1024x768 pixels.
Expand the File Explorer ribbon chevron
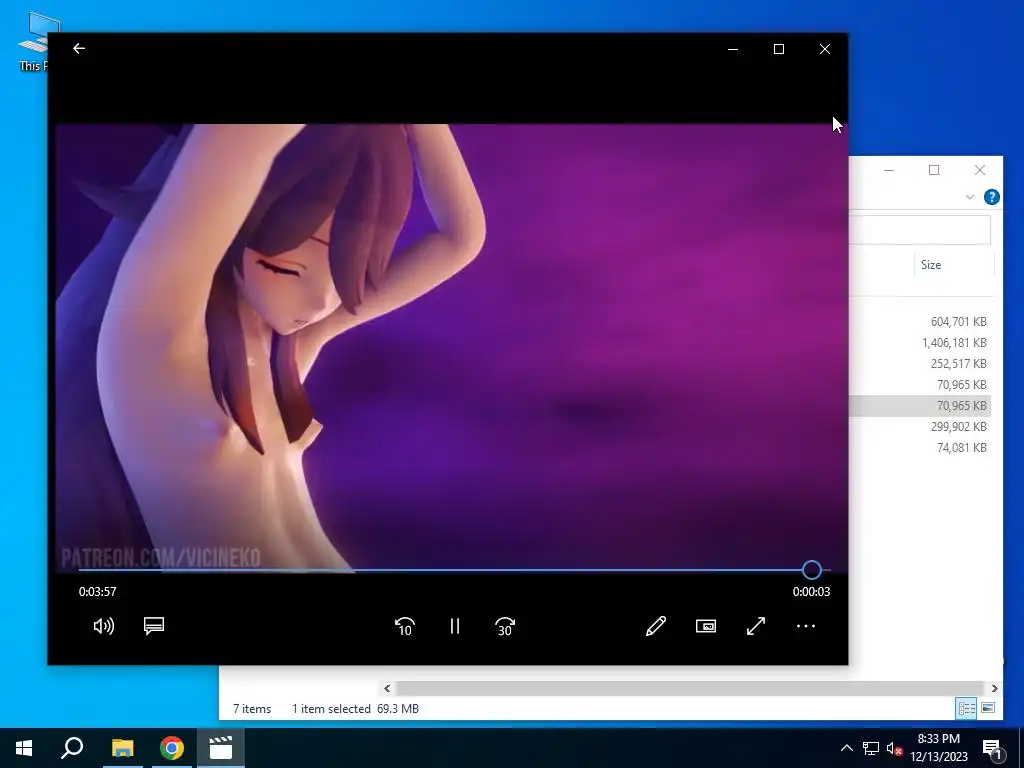[970, 197]
